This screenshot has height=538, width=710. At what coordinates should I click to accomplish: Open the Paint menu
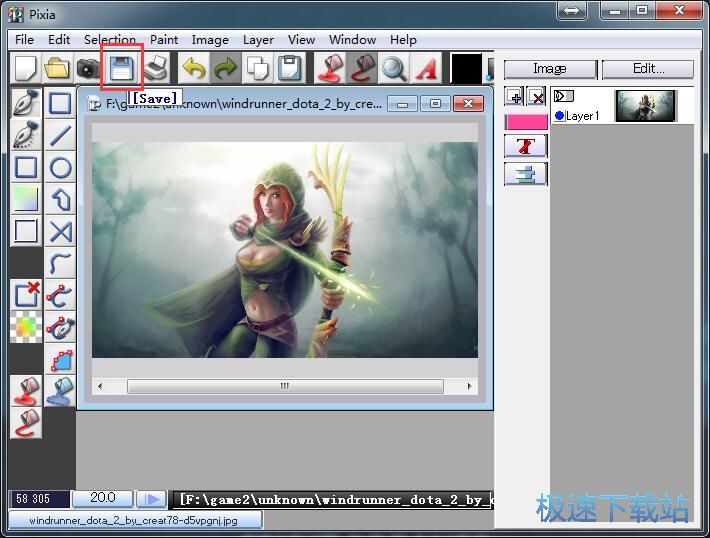coord(164,40)
